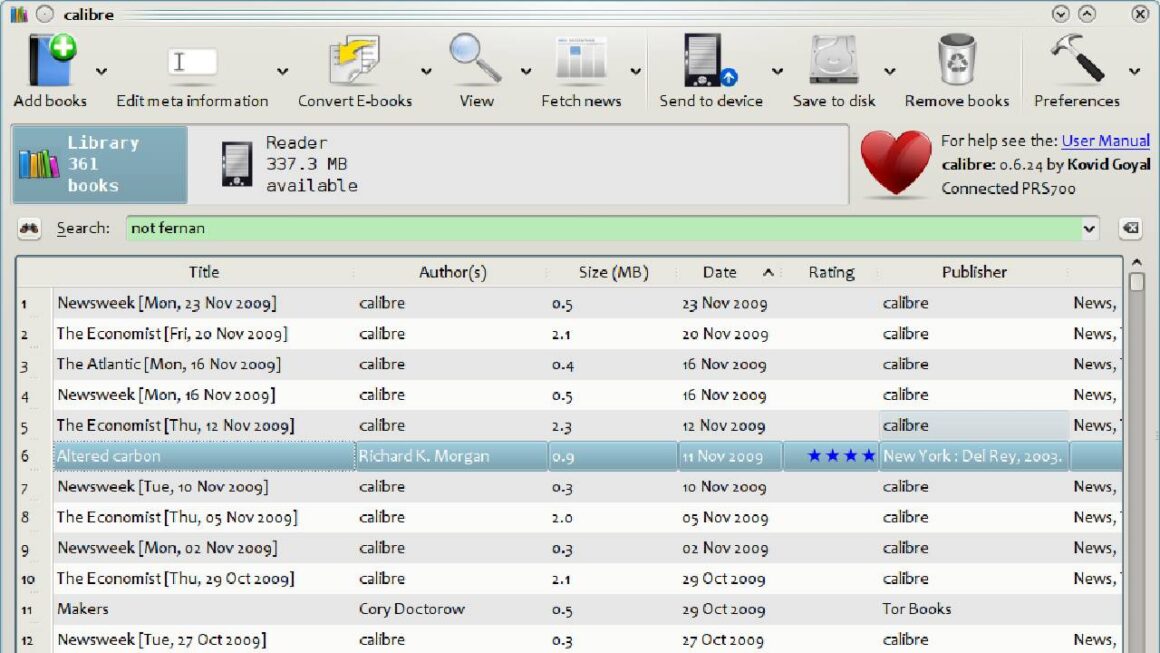Click the vertical scrollbar handle of book list
1160x653 pixels.
(x=1137, y=282)
